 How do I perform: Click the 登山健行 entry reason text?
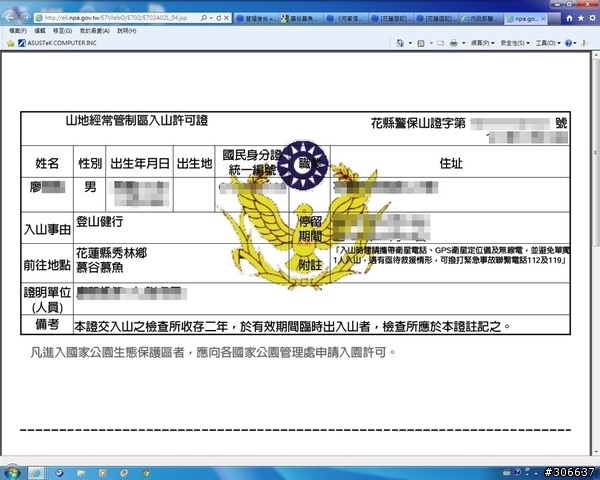click(x=99, y=222)
